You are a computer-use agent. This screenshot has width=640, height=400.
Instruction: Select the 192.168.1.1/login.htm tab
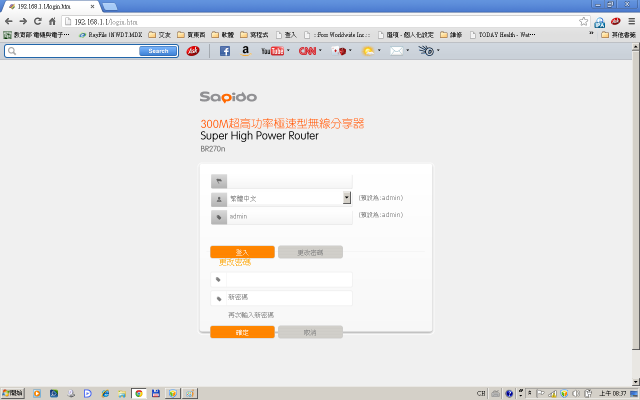[x=49, y=7]
